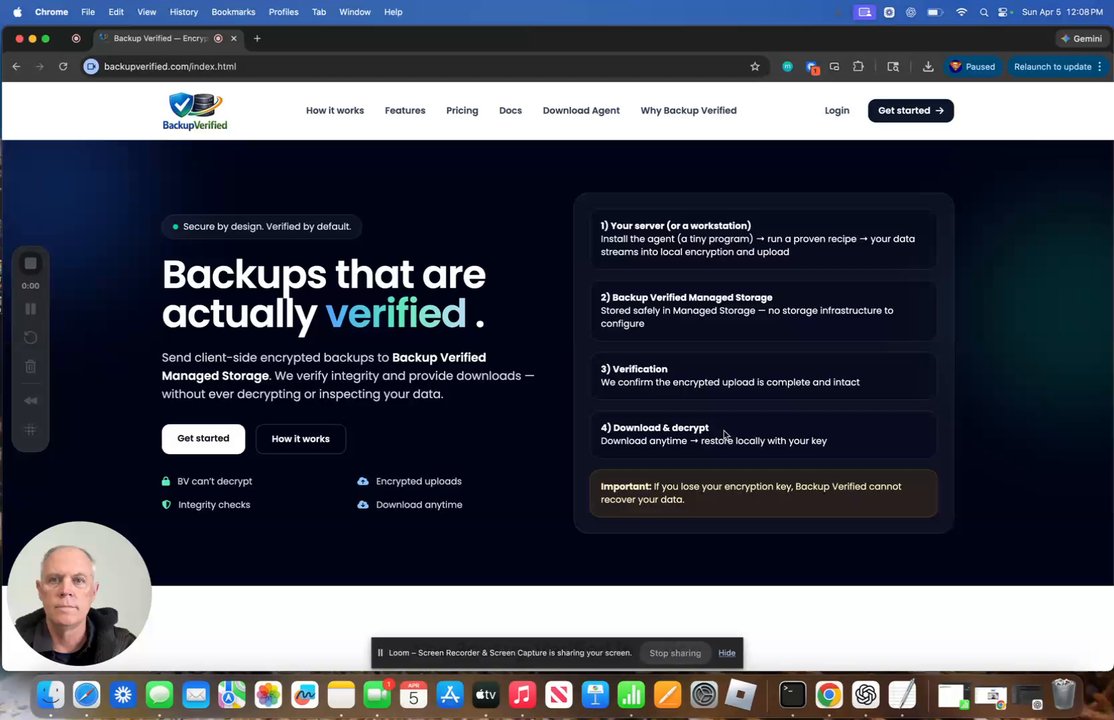Open Download Agent page
This screenshot has width=1114, height=720.
581,111
